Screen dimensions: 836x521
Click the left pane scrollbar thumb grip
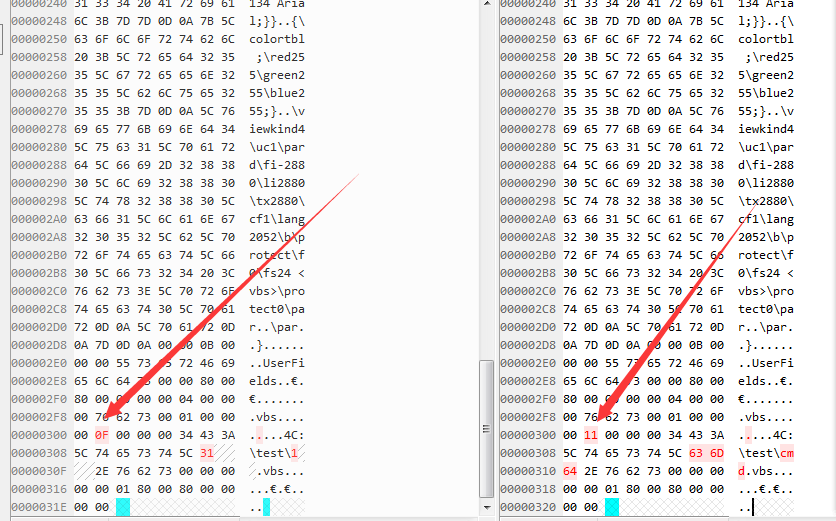[486, 429]
